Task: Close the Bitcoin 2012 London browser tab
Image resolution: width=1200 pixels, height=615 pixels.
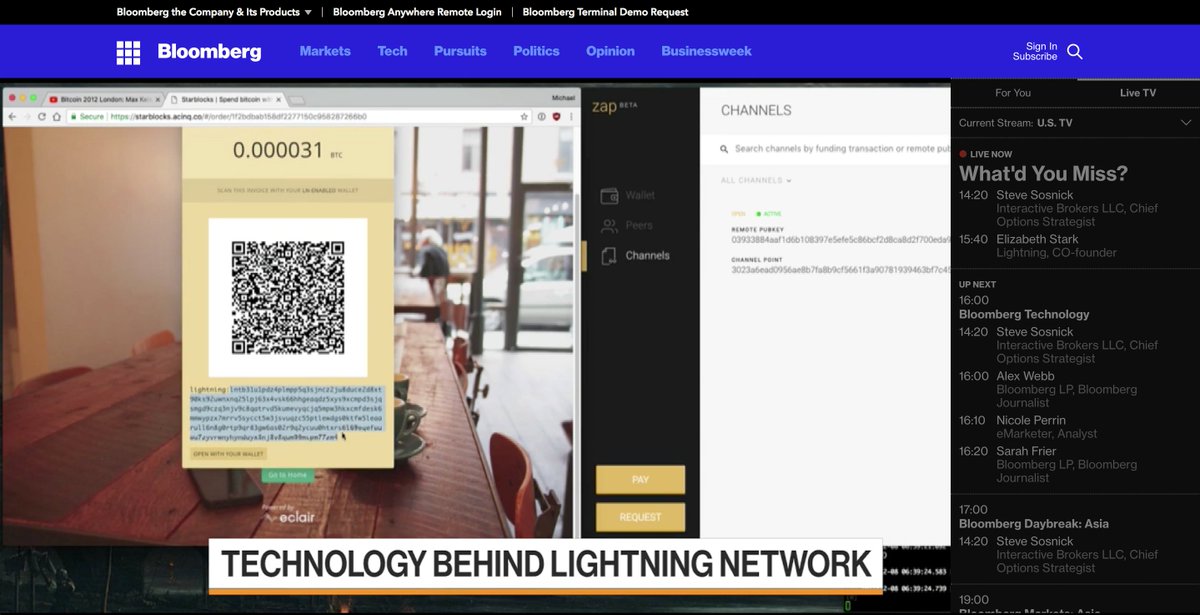Action: [x=158, y=100]
